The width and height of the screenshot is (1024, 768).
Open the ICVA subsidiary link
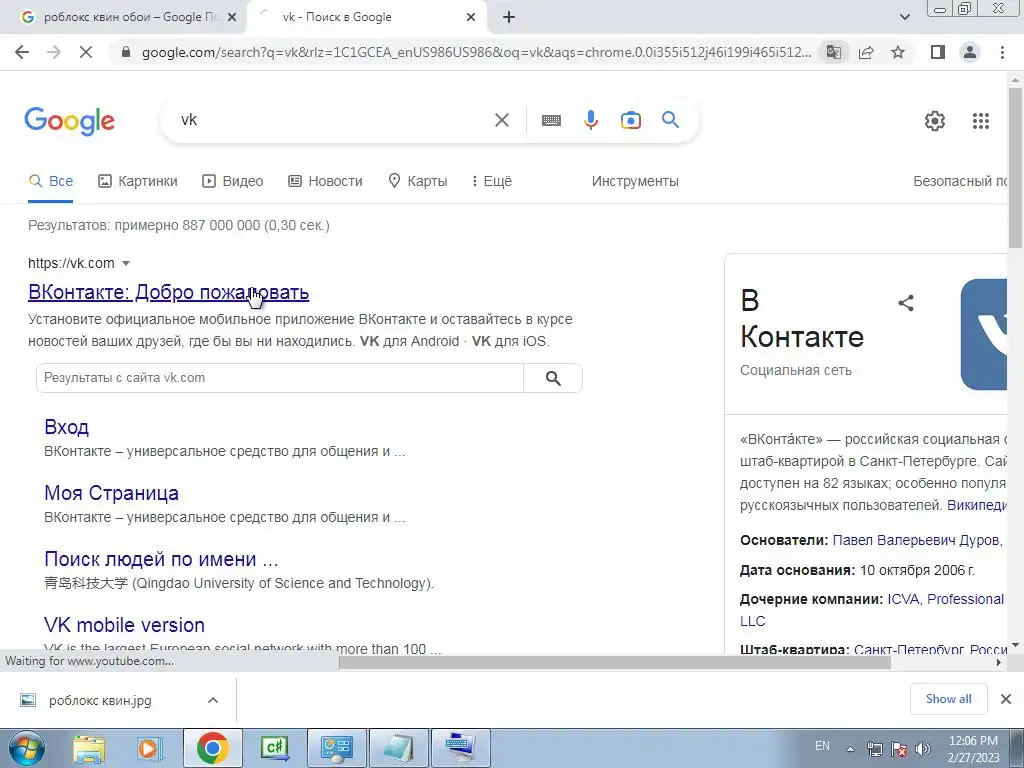903,599
